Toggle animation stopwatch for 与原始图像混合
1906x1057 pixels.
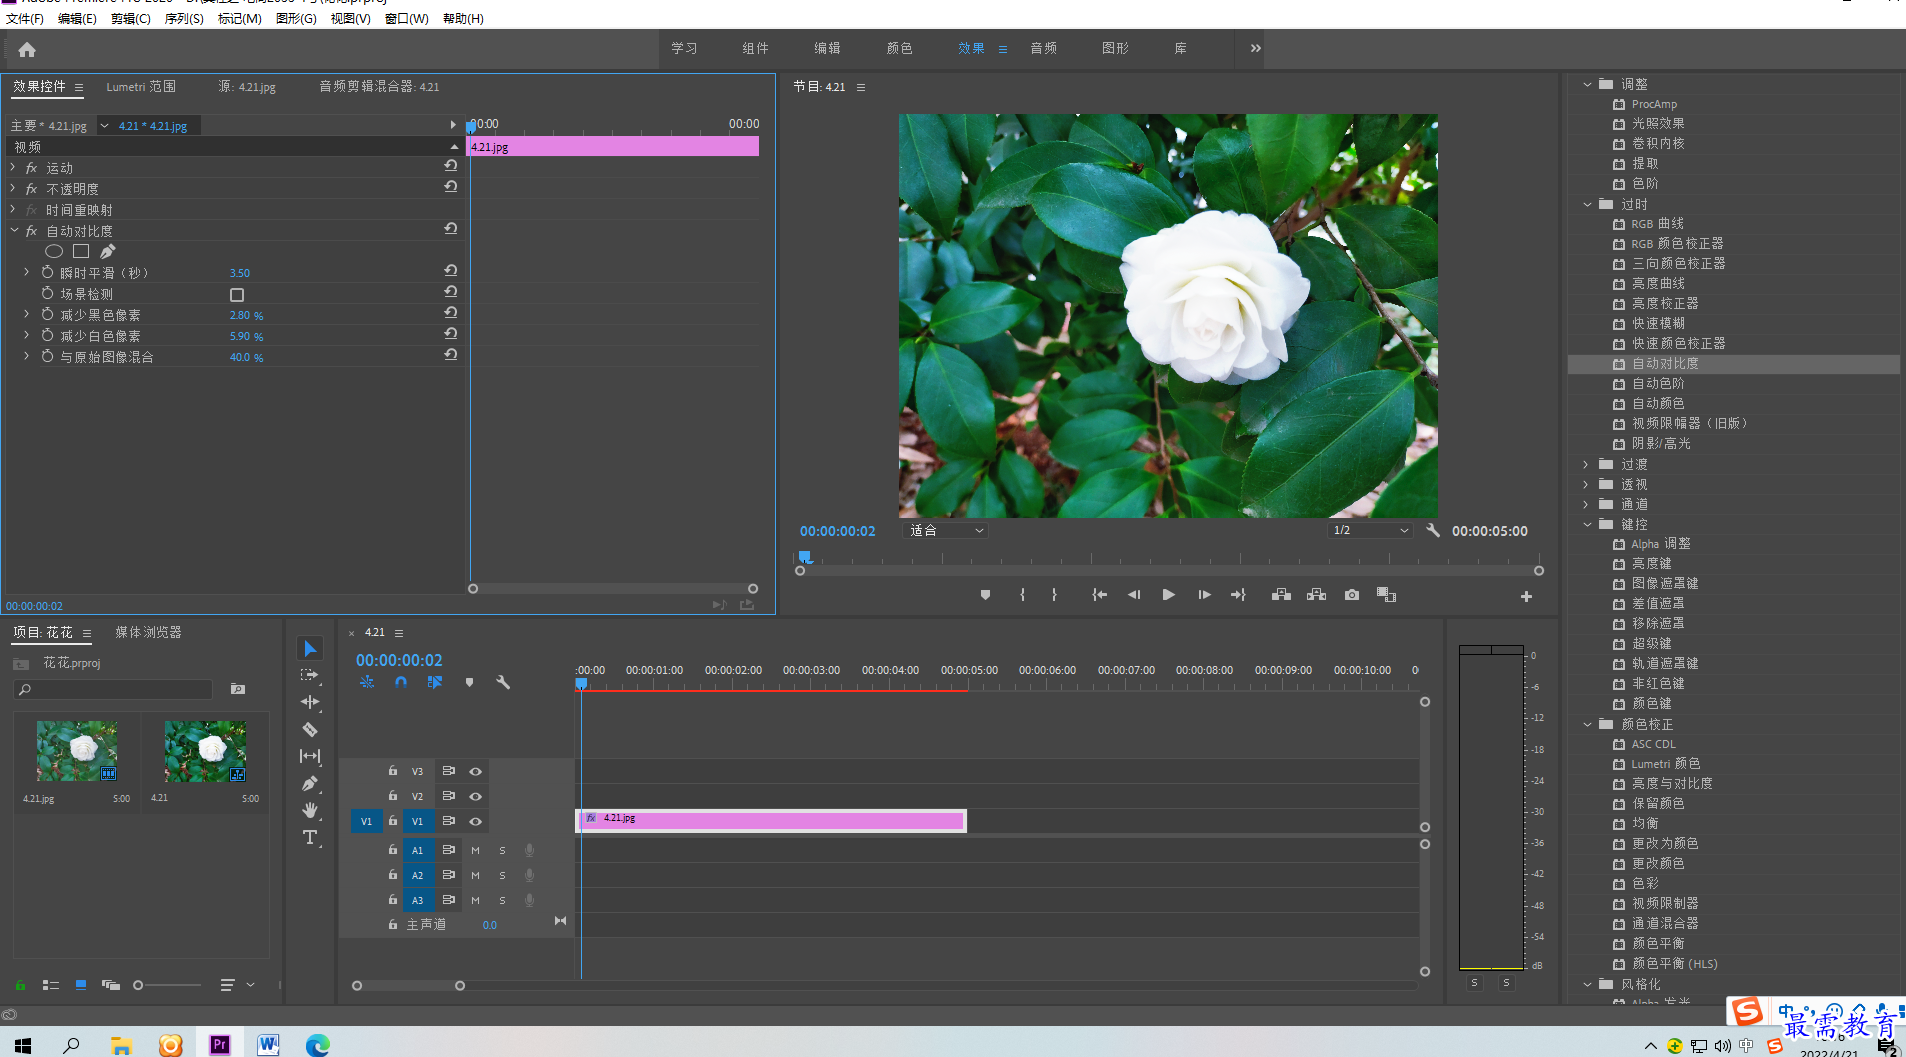47,356
